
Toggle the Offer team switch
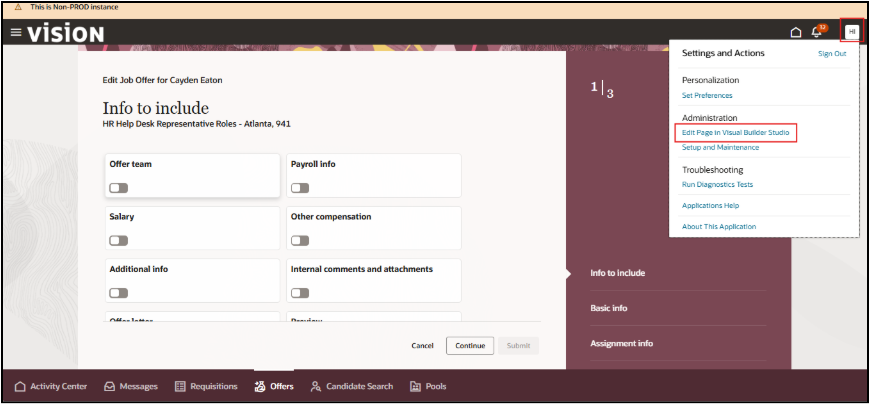119,188
